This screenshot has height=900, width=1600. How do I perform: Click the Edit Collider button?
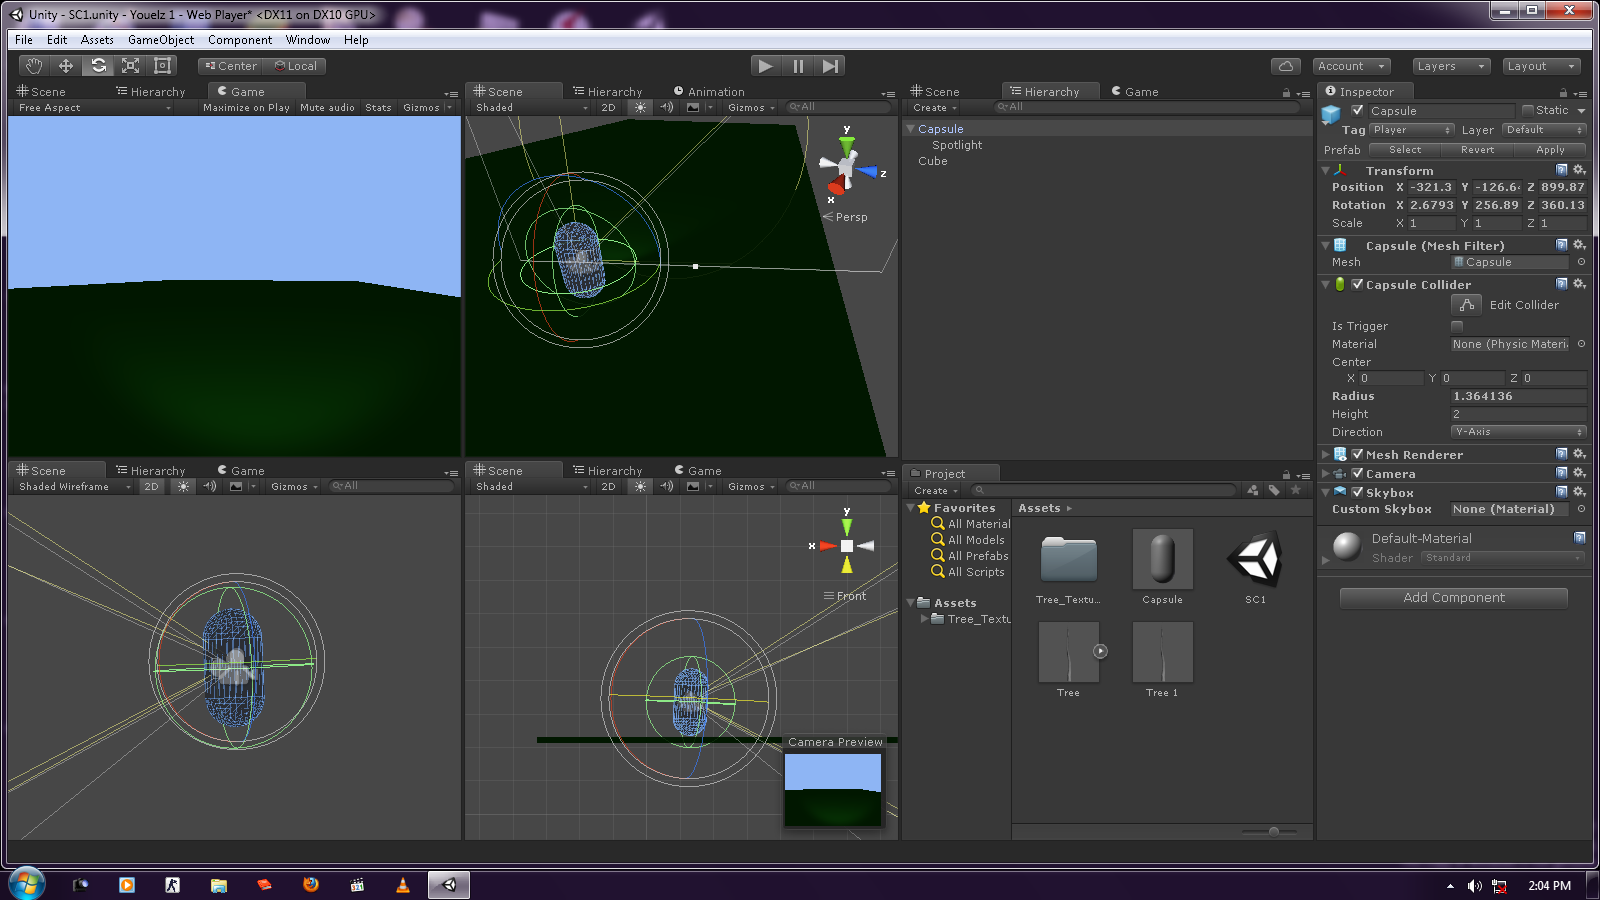pos(1466,305)
